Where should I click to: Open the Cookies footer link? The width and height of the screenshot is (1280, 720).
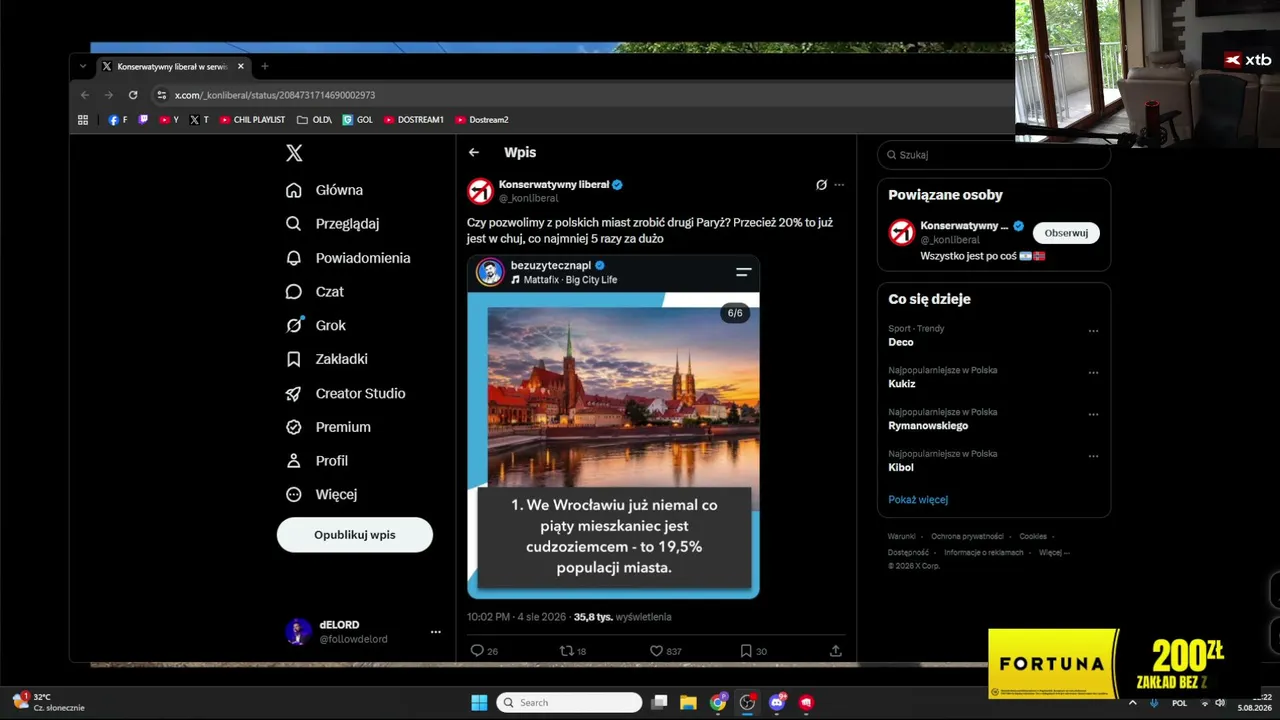click(1033, 537)
